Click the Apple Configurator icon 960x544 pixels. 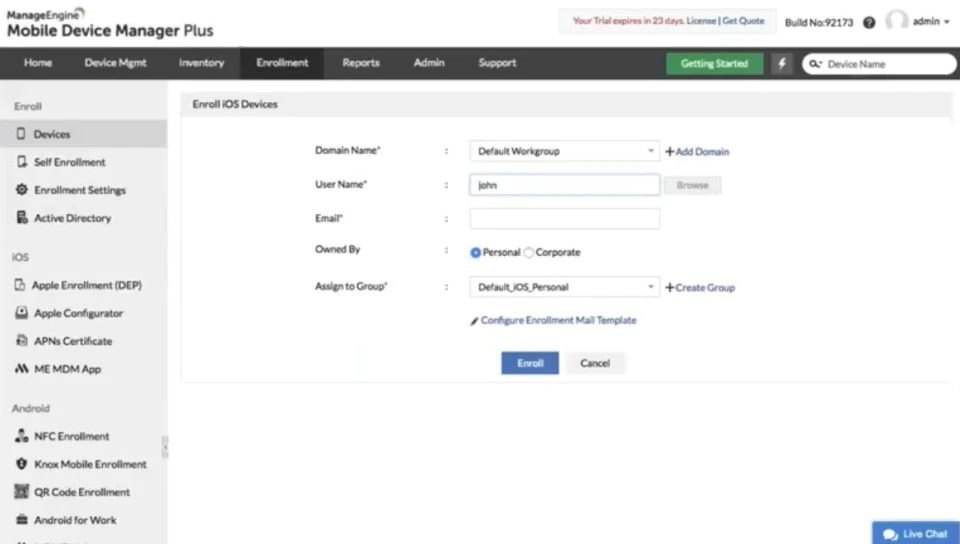click(x=21, y=313)
